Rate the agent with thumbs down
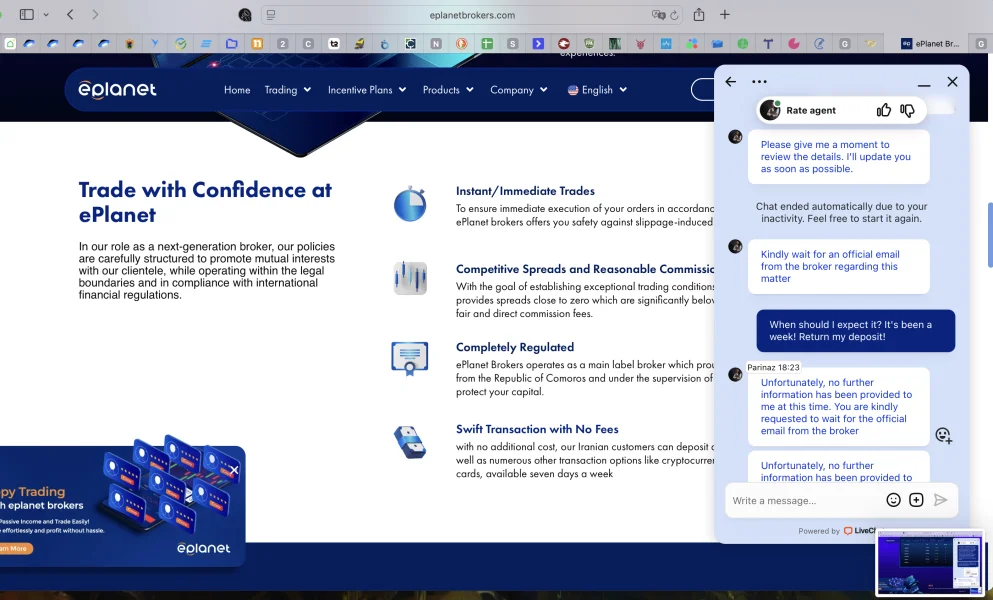The height and width of the screenshot is (600, 993). click(908, 110)
